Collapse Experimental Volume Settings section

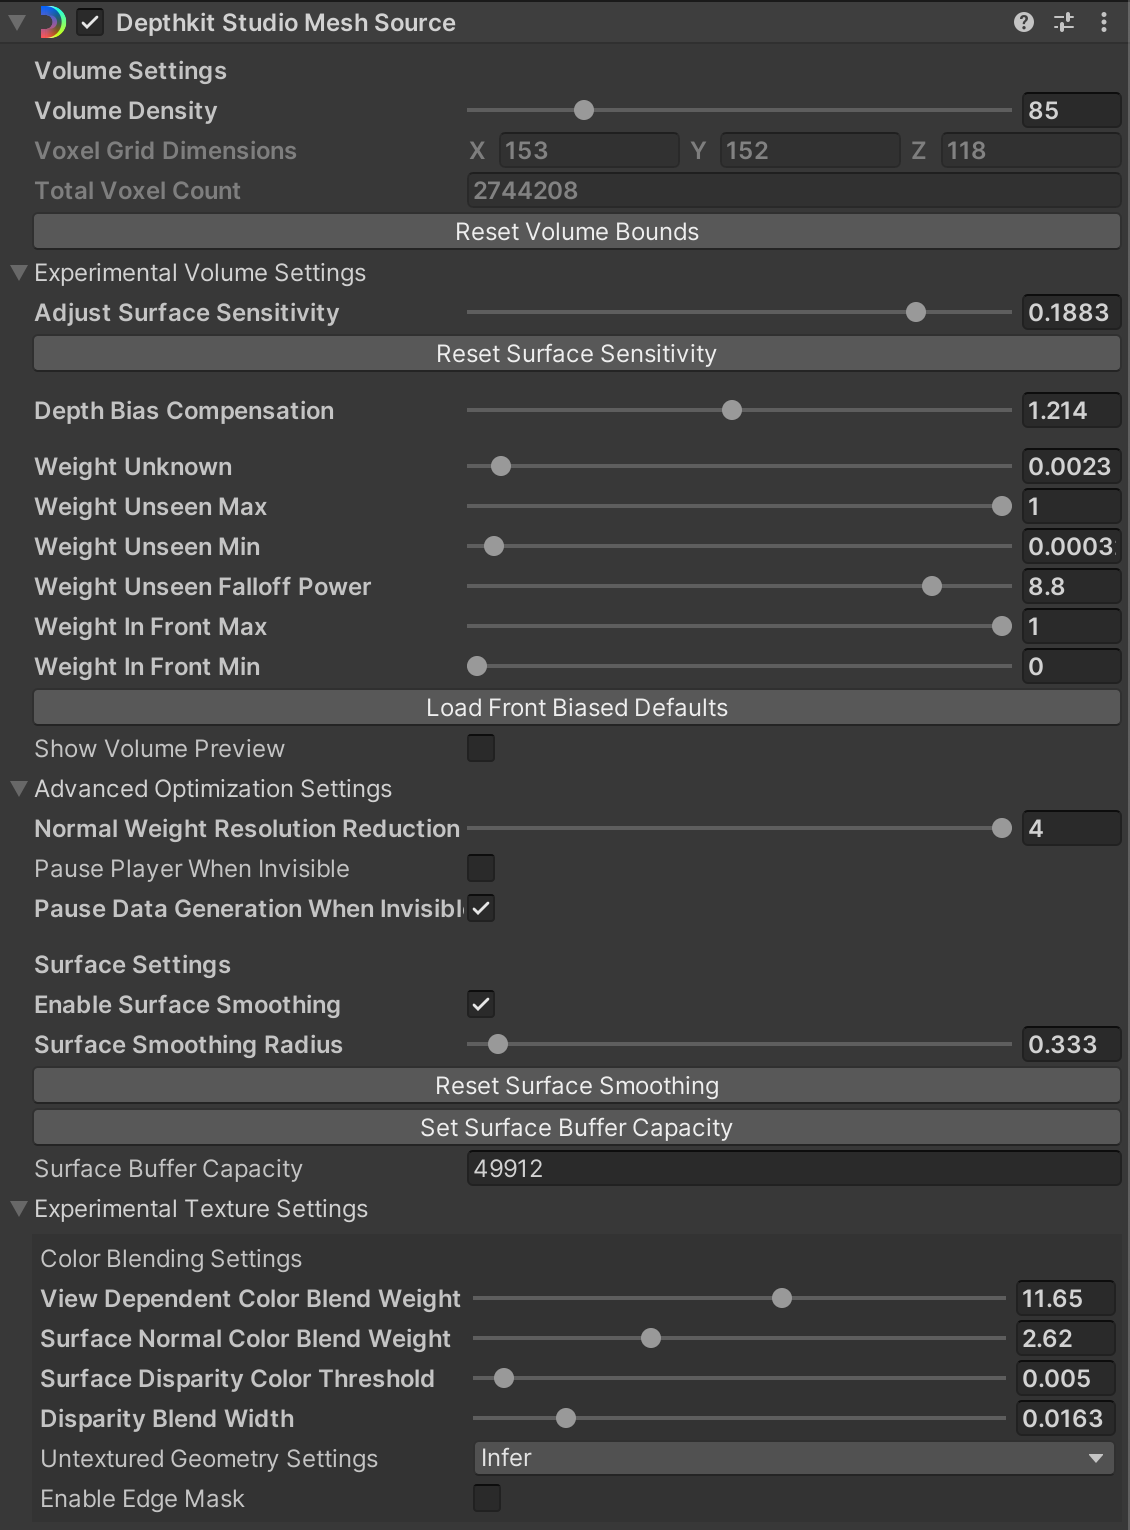tap(18, 272)
